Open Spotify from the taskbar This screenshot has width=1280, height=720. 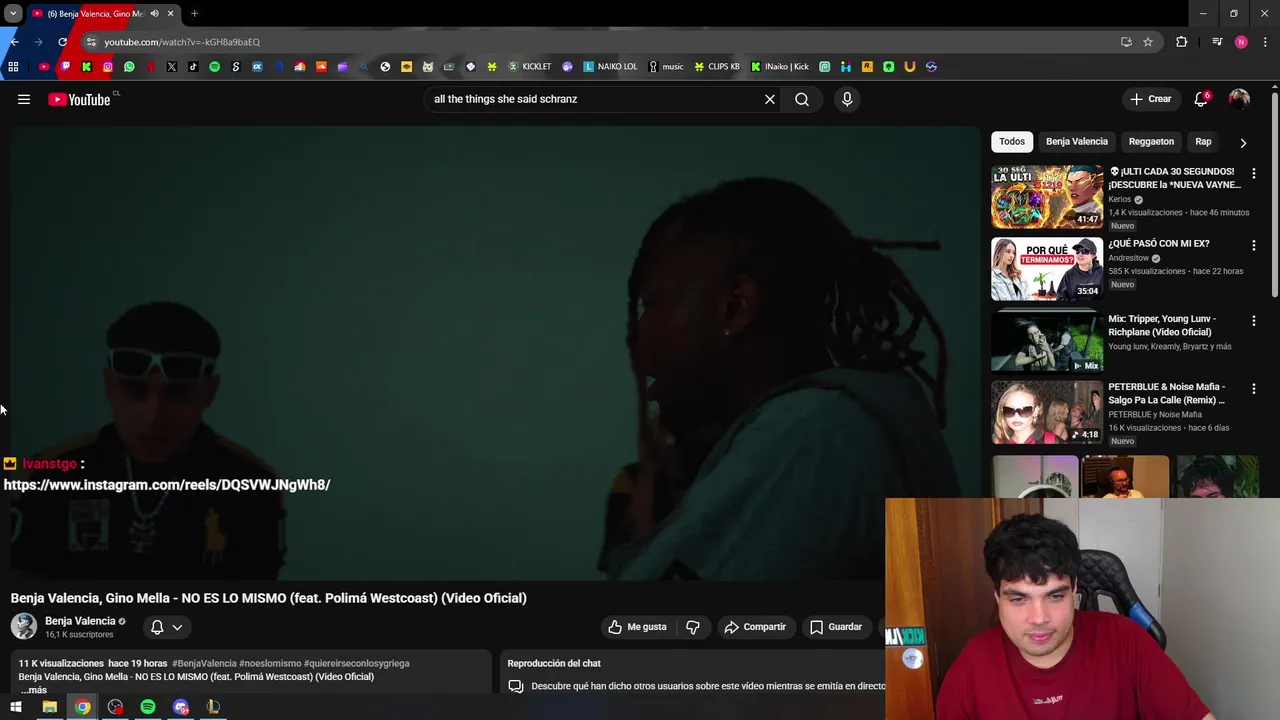coord(148,707)
